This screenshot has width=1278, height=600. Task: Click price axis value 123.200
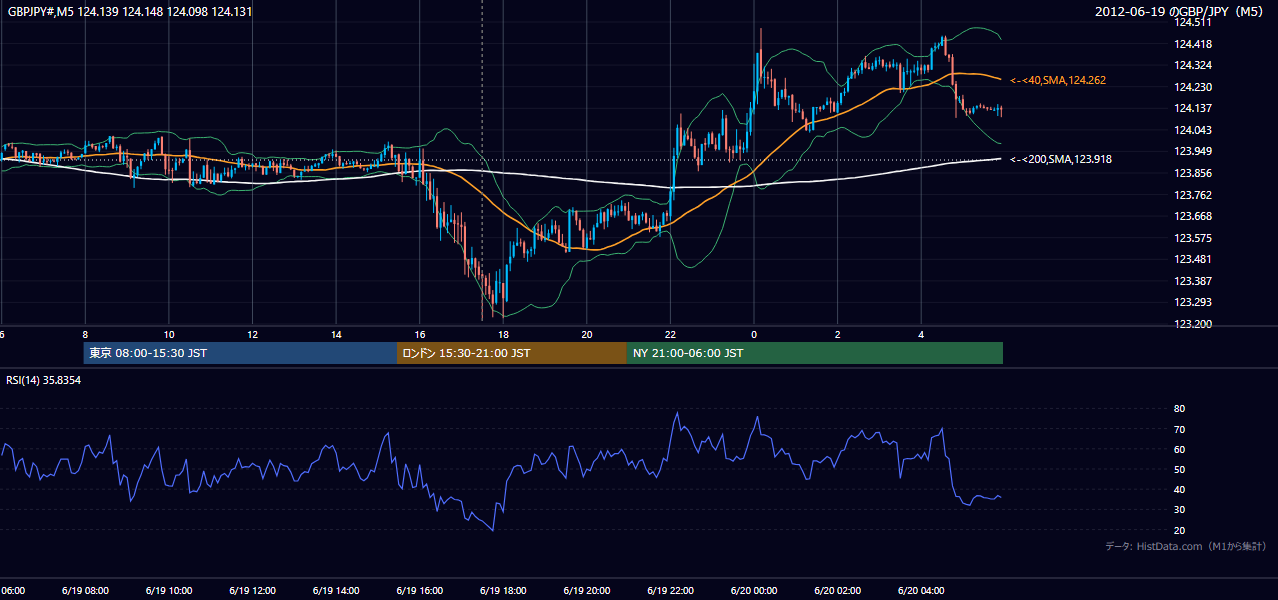point(1192,324)
